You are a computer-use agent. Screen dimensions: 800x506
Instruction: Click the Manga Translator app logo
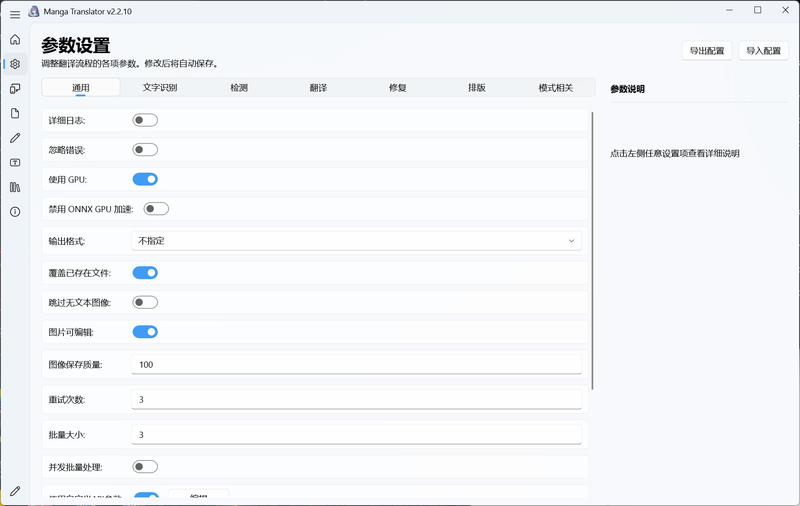tap(34, 11)
